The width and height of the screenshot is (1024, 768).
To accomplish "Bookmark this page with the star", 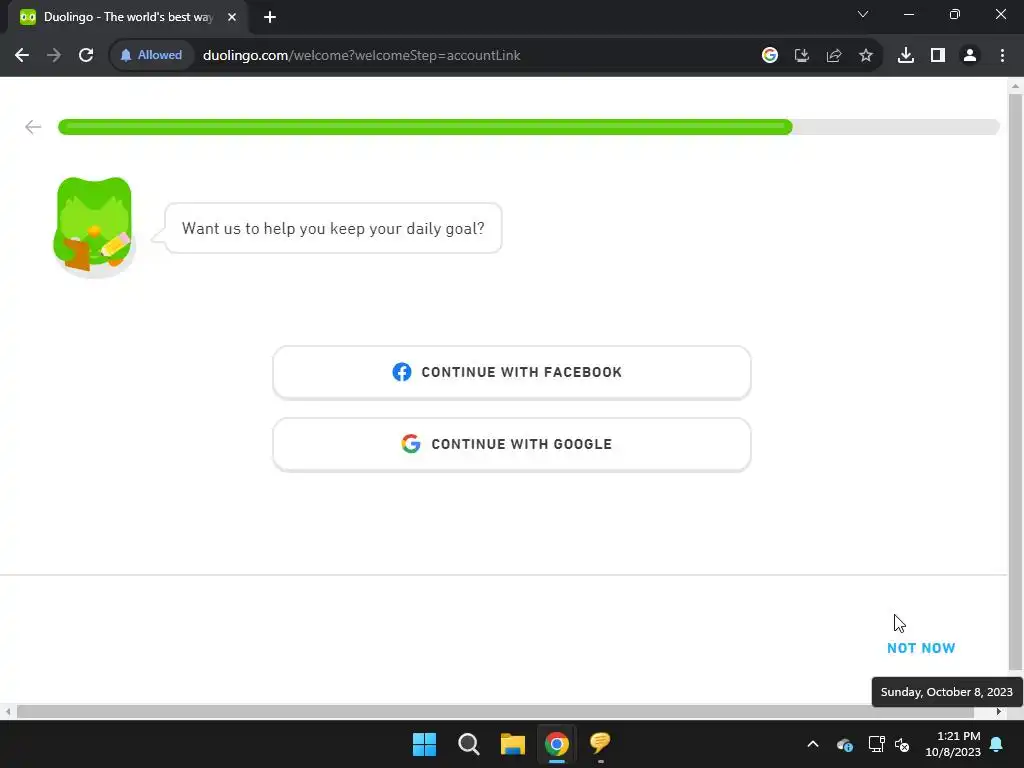I will click(865, 55).
